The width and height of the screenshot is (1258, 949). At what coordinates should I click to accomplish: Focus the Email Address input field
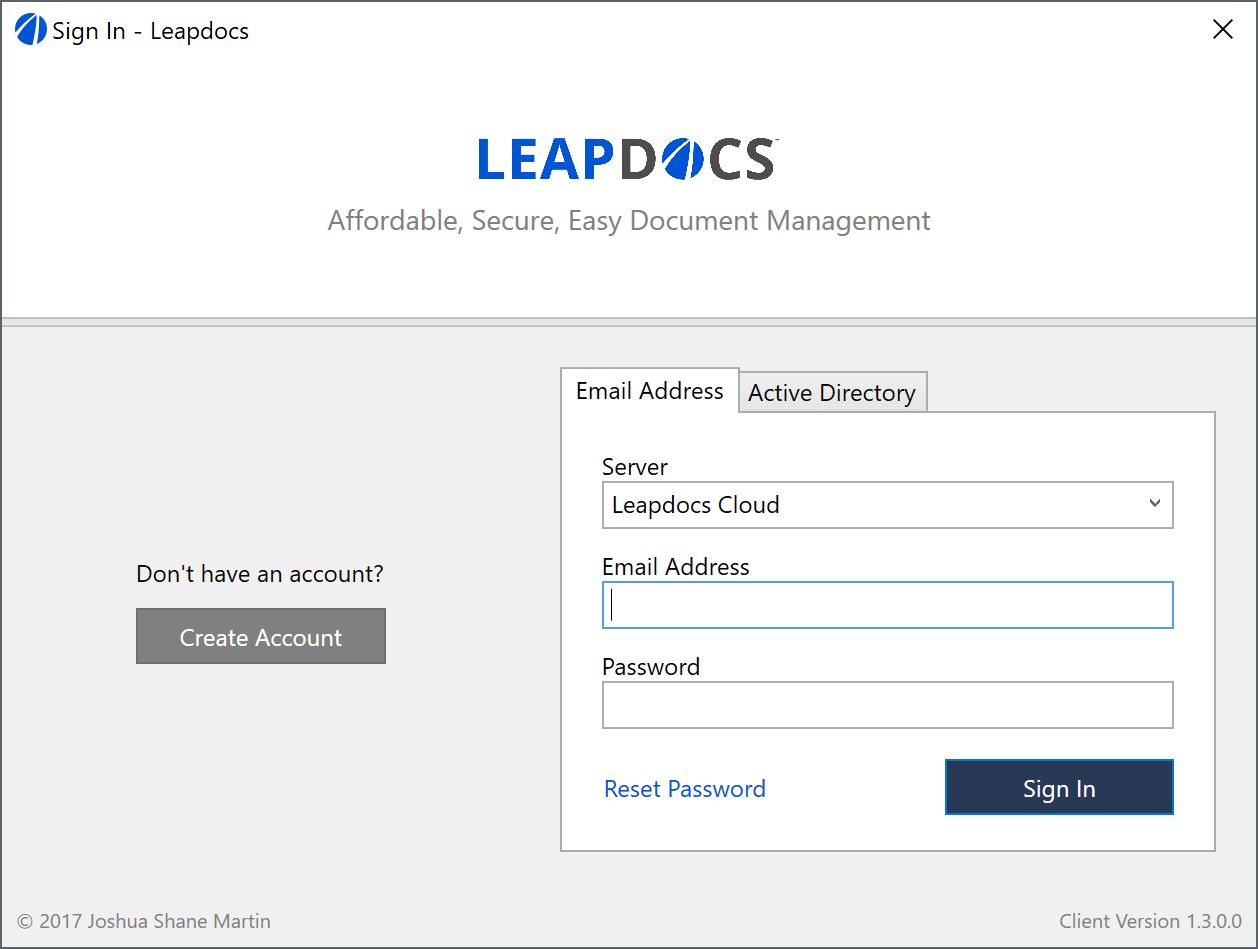click(x=887, y=605)
